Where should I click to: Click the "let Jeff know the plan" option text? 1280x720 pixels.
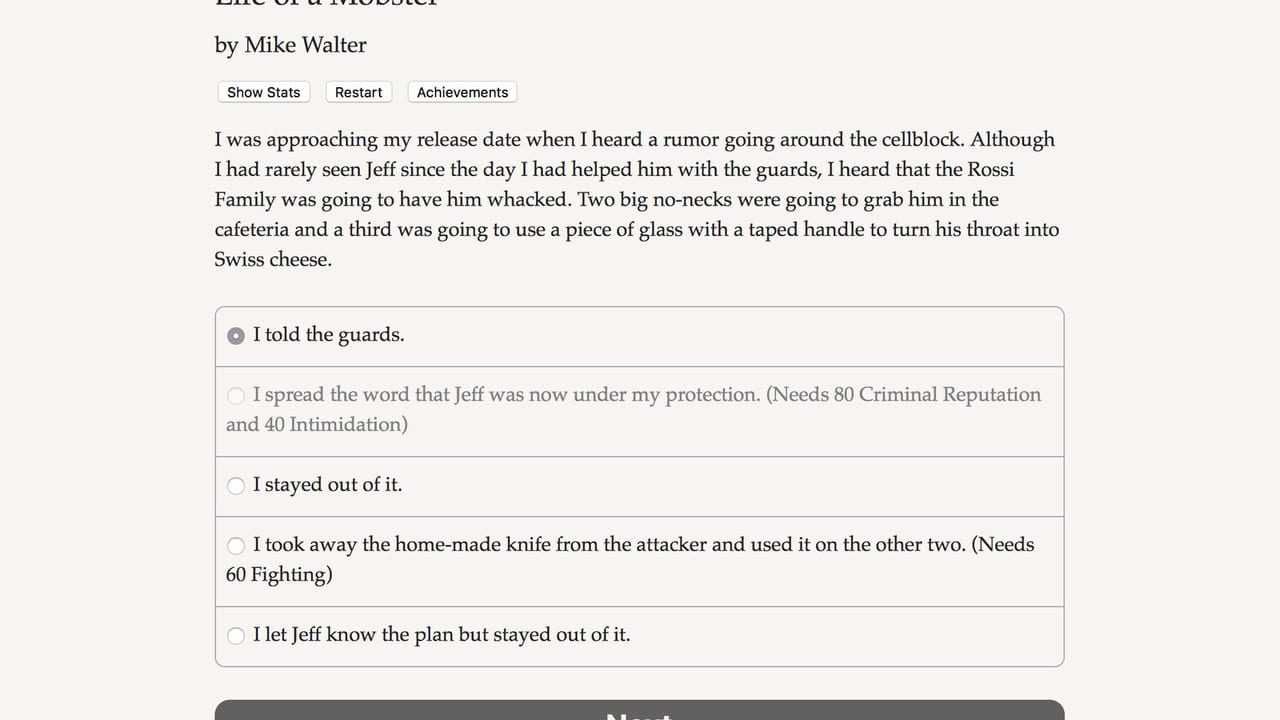441,635
